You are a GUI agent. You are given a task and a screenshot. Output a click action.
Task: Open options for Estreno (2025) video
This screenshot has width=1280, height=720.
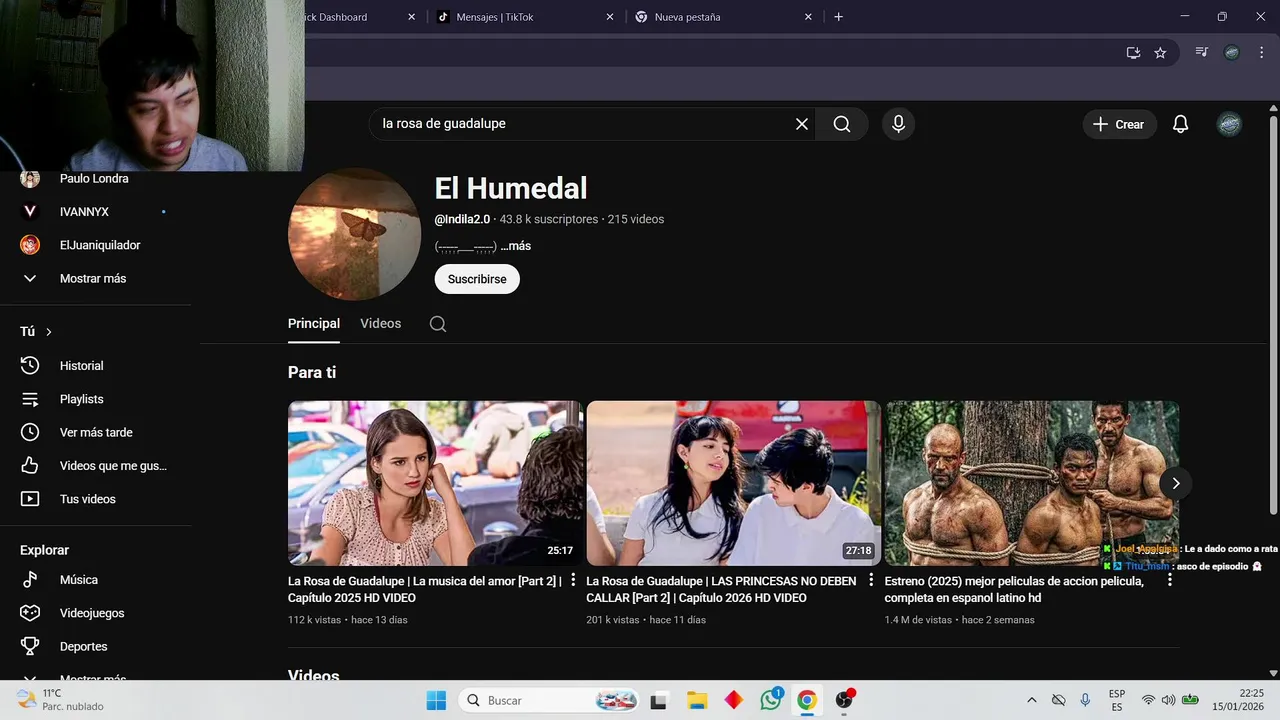tap(1170, 580)
